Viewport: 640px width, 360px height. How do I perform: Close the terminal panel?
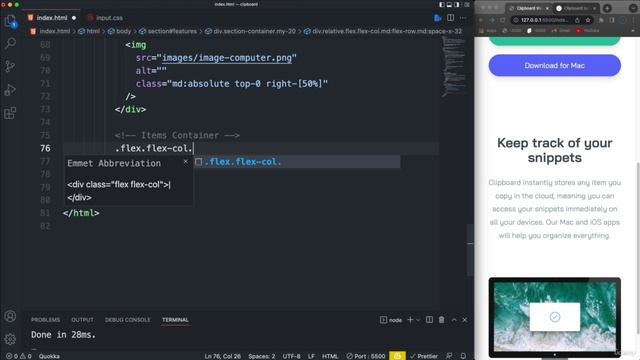pyautogui.click(x=465, y=320)
